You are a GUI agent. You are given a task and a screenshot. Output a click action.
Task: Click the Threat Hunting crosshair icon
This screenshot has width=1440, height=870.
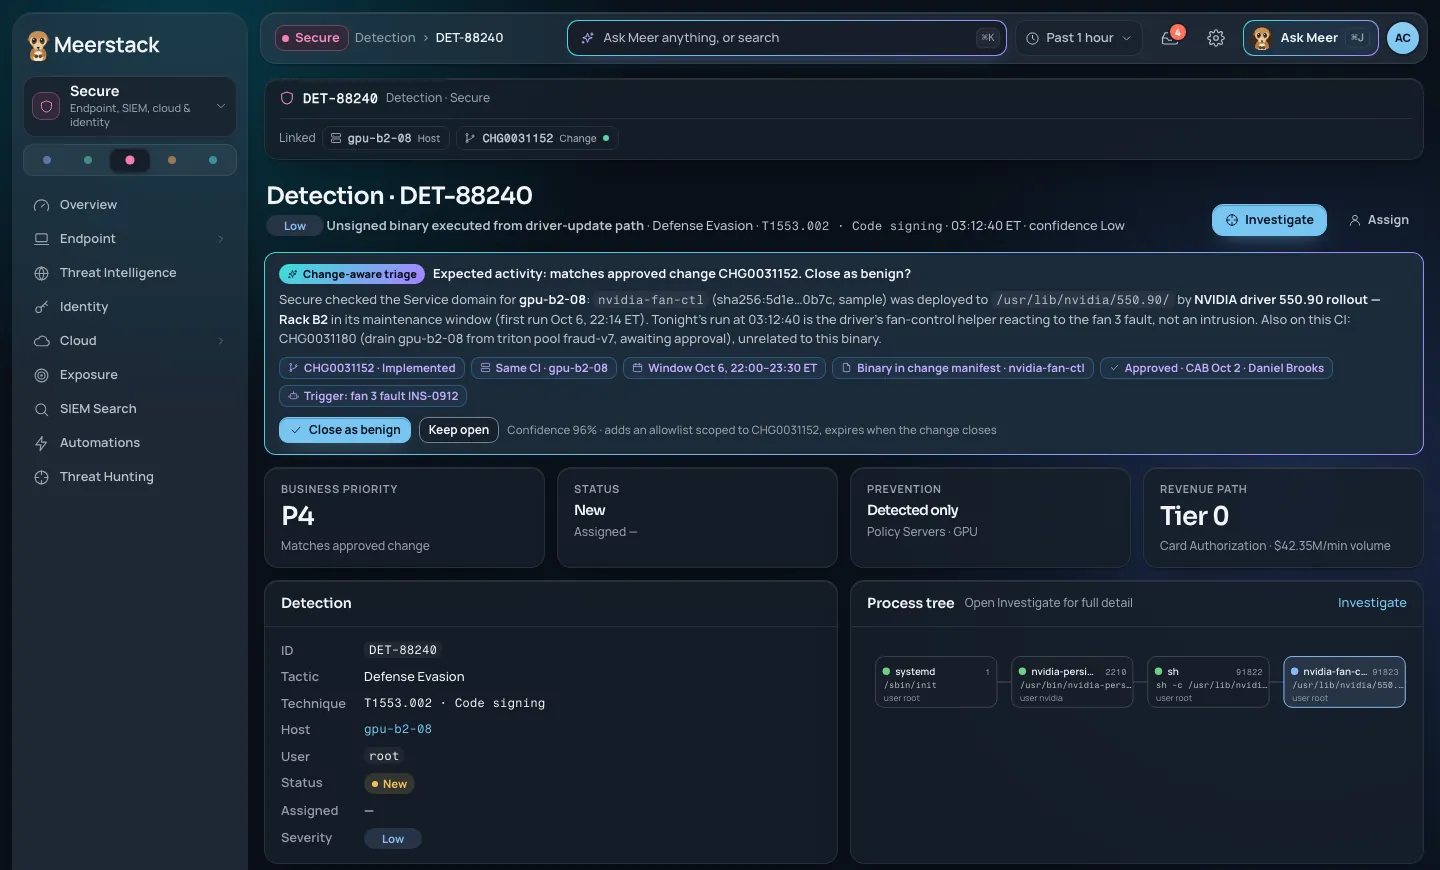pyautogui.click(x=42, y=477)
